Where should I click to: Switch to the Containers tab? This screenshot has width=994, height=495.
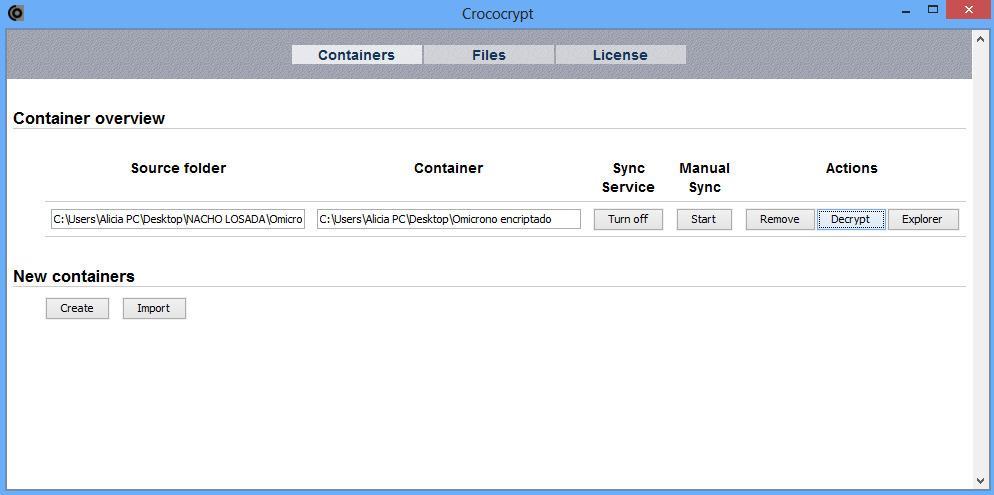(357, 55)
